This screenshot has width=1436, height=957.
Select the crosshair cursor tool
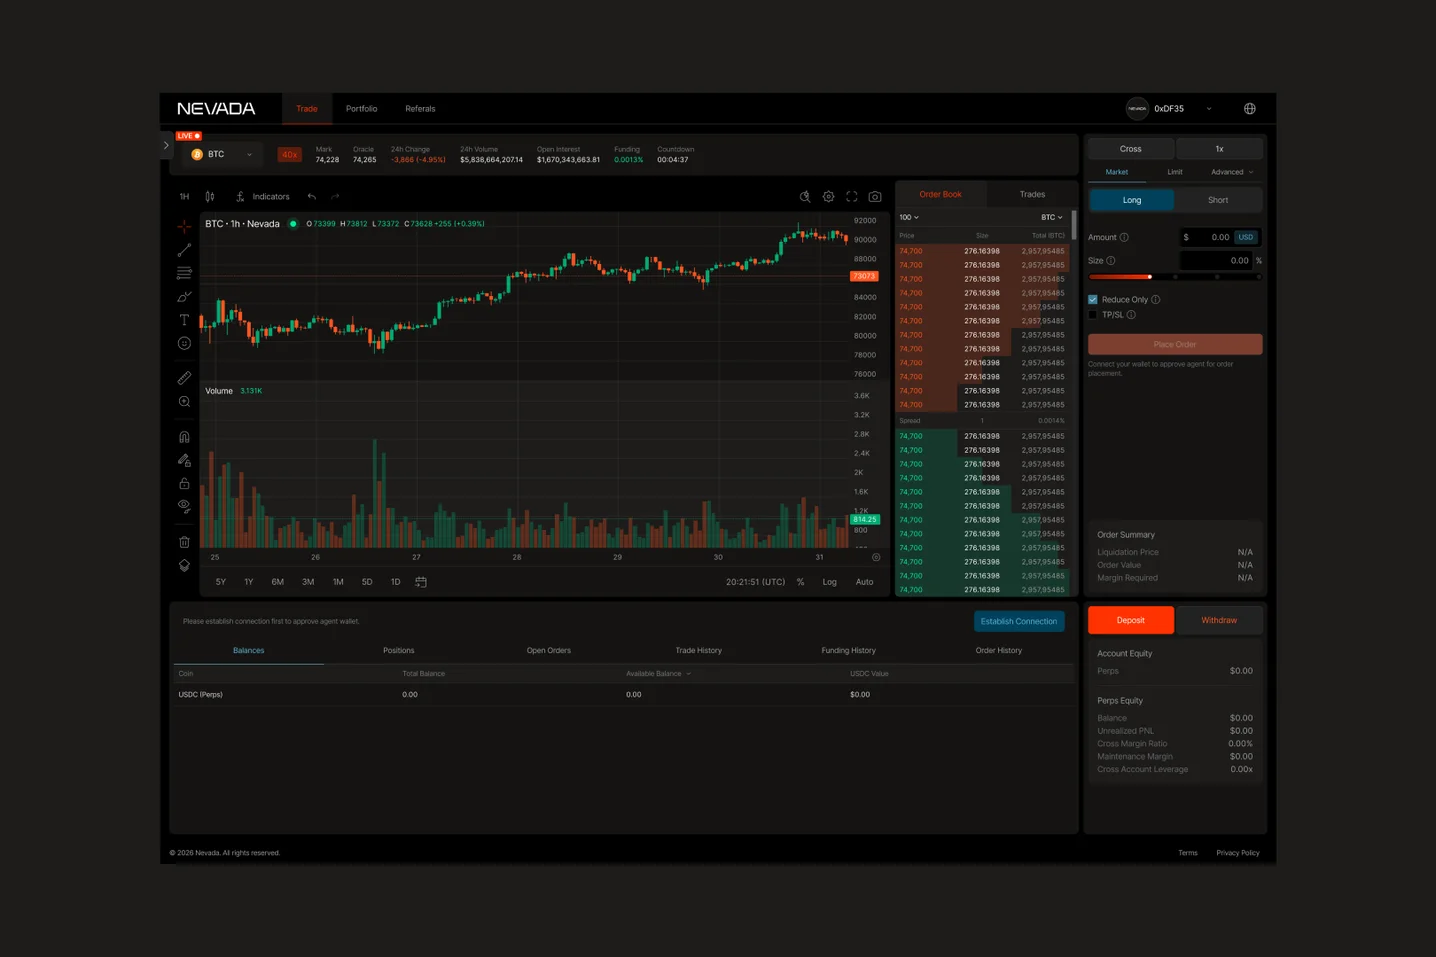(x=184, y=227)
